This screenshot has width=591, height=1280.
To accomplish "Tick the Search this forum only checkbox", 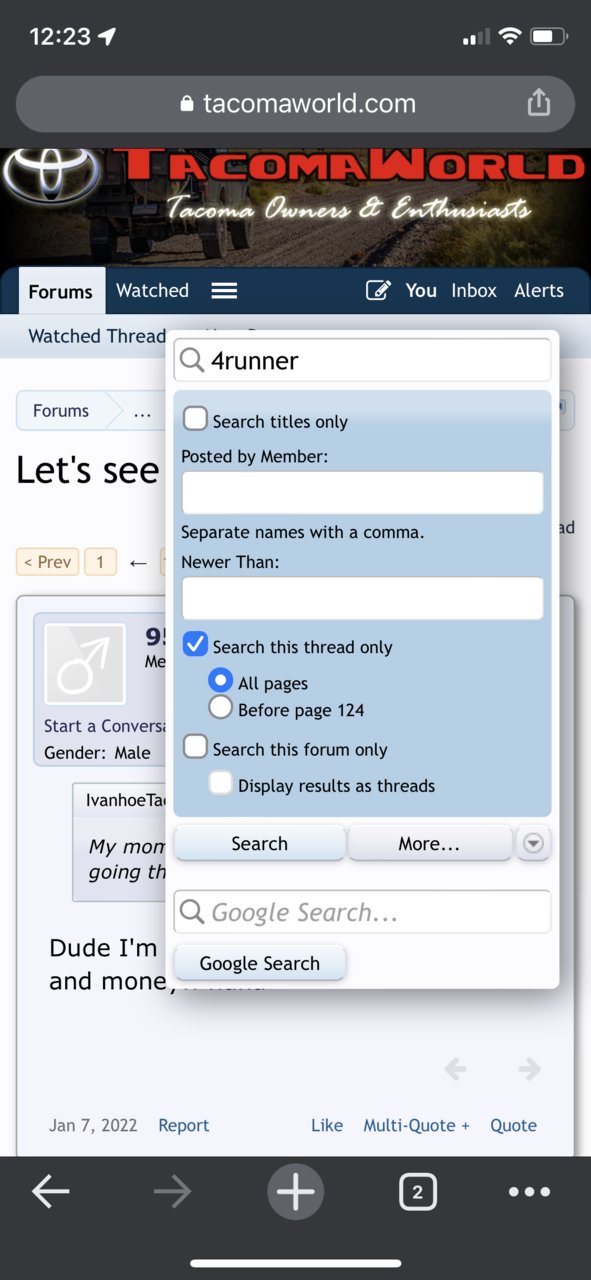I will click(196, 747).
